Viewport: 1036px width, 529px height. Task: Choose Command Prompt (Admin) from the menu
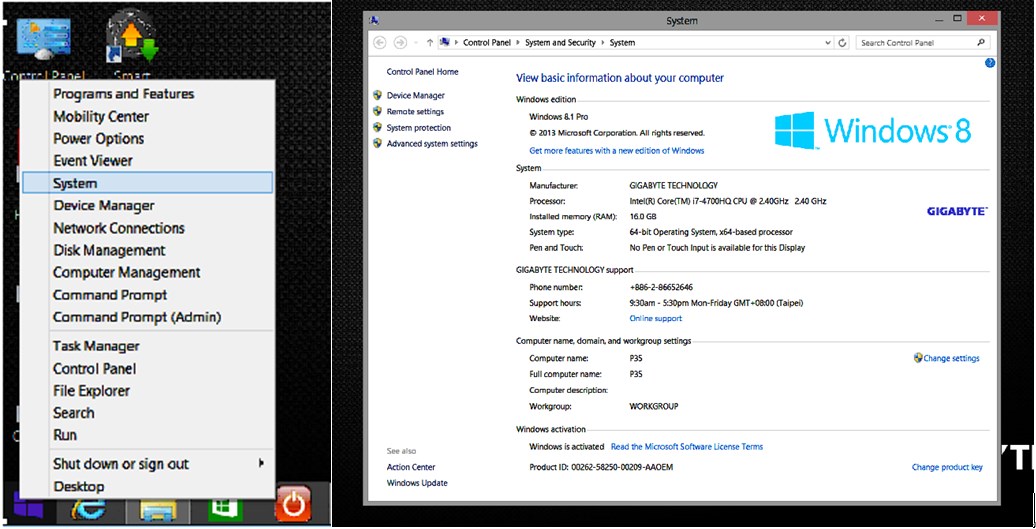137,318
